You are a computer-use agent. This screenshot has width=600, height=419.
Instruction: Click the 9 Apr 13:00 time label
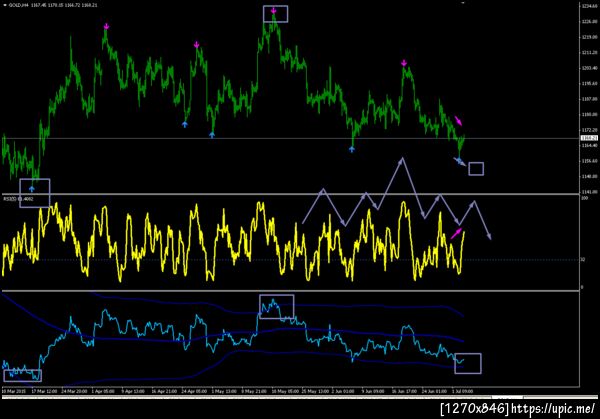pos(133,391)
